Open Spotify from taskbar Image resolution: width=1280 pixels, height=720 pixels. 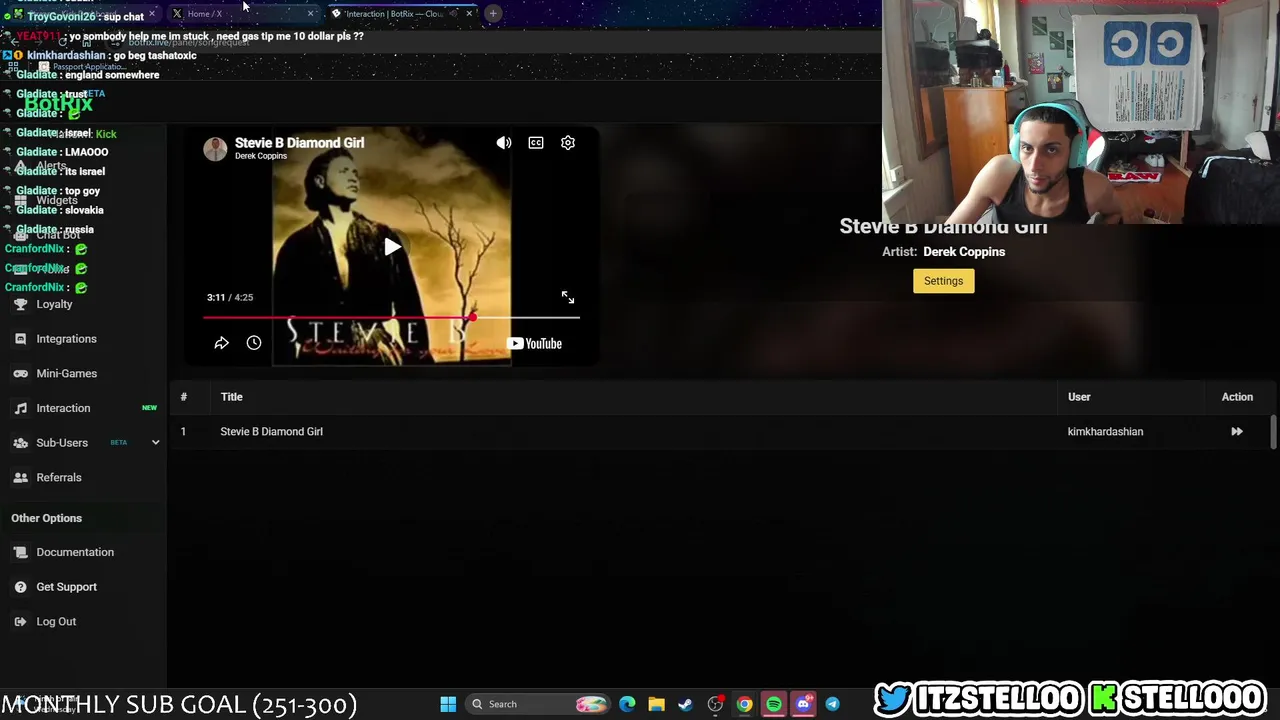(773, 704)
